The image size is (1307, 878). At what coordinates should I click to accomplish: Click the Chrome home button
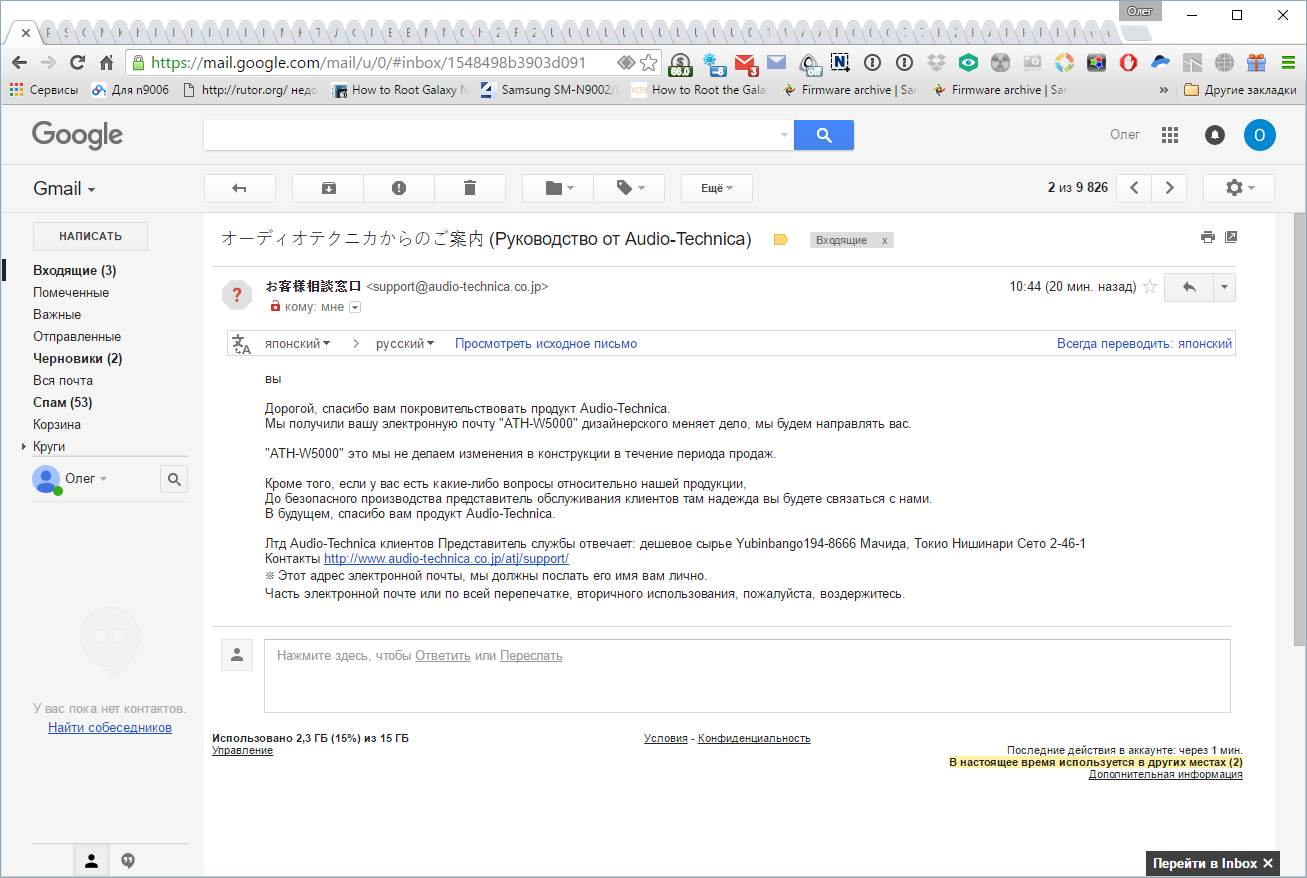click(106, 62)
